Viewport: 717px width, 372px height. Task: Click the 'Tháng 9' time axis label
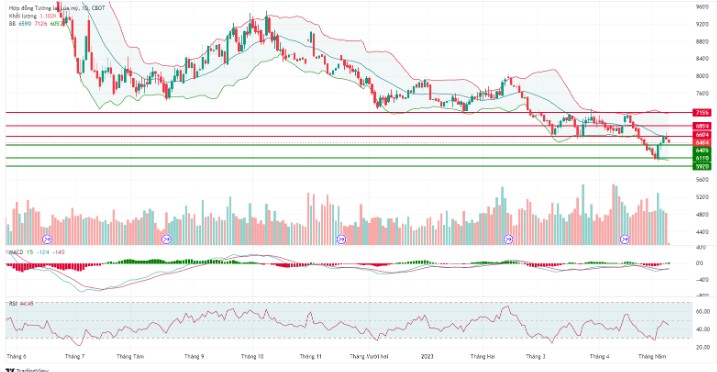pos(194,356)
